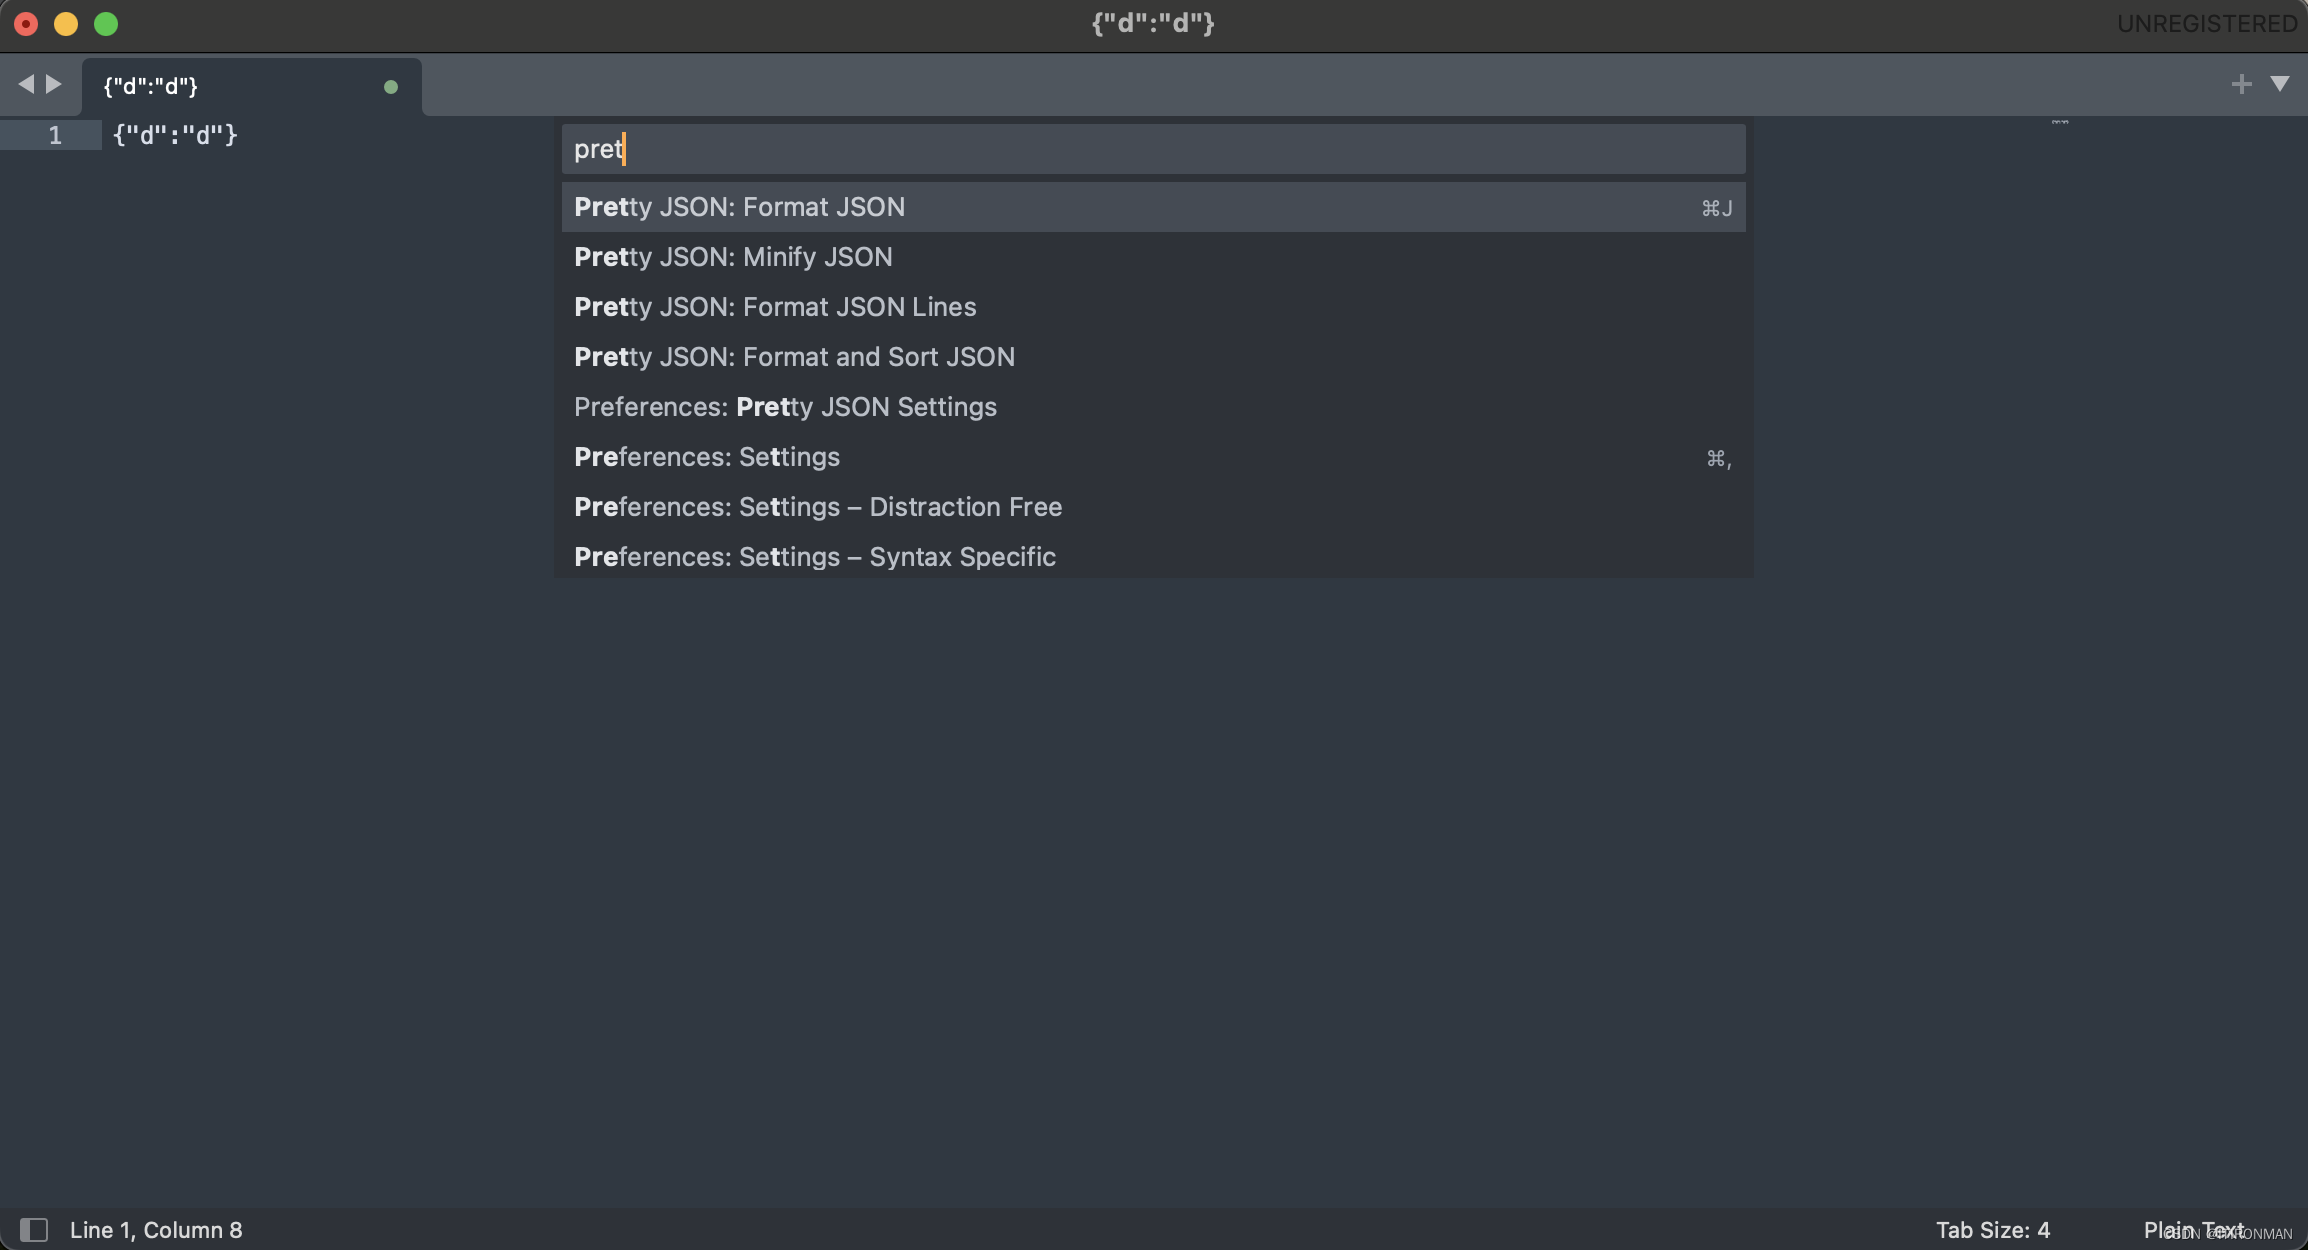Open Preferences: Settings entry
This screenshot has height=1250, width=2308.
[x=1153, y=457]
